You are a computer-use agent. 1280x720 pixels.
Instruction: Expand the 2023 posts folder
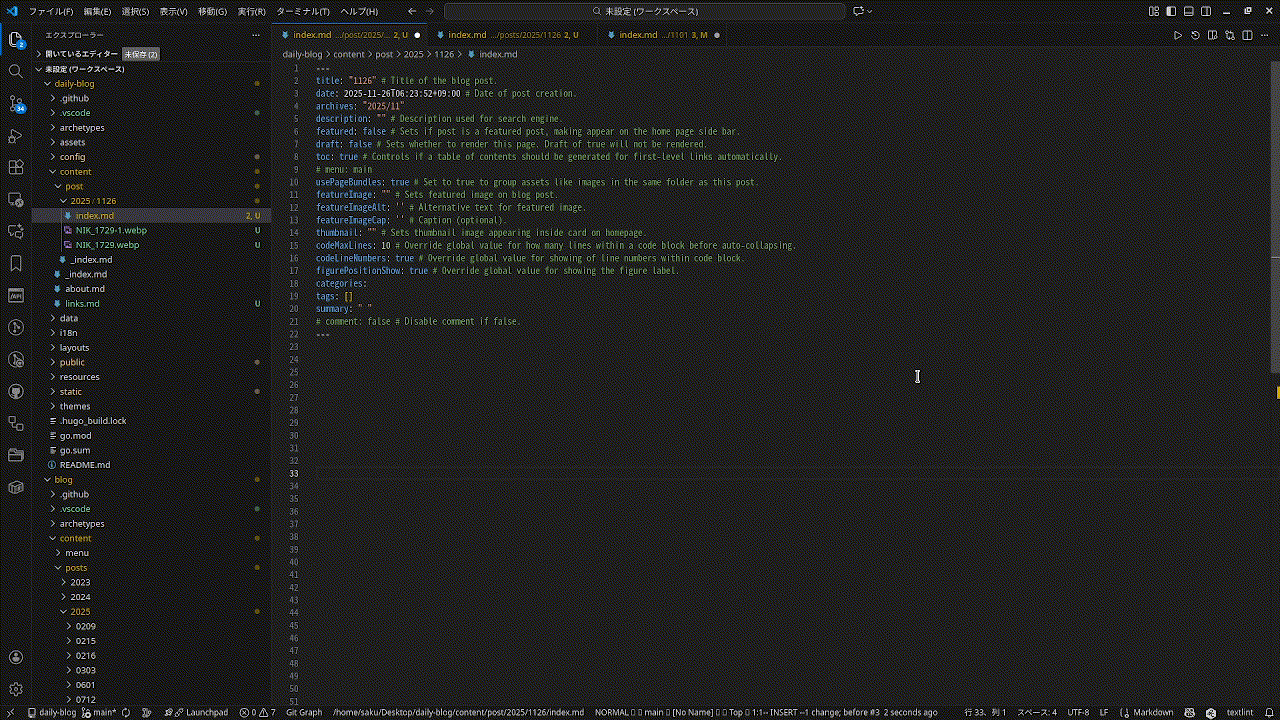[x=79, y=582]
